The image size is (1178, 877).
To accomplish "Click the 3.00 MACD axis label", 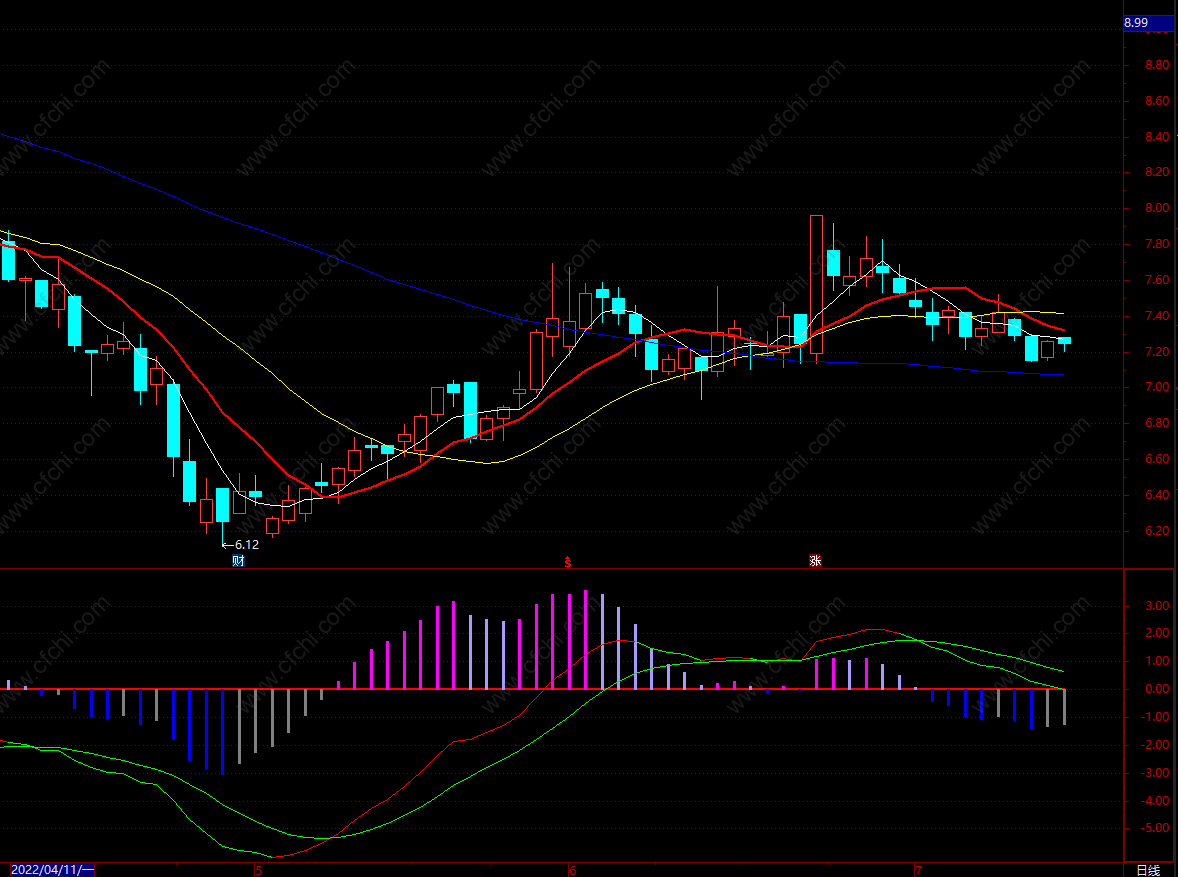I will (1157, 606).
